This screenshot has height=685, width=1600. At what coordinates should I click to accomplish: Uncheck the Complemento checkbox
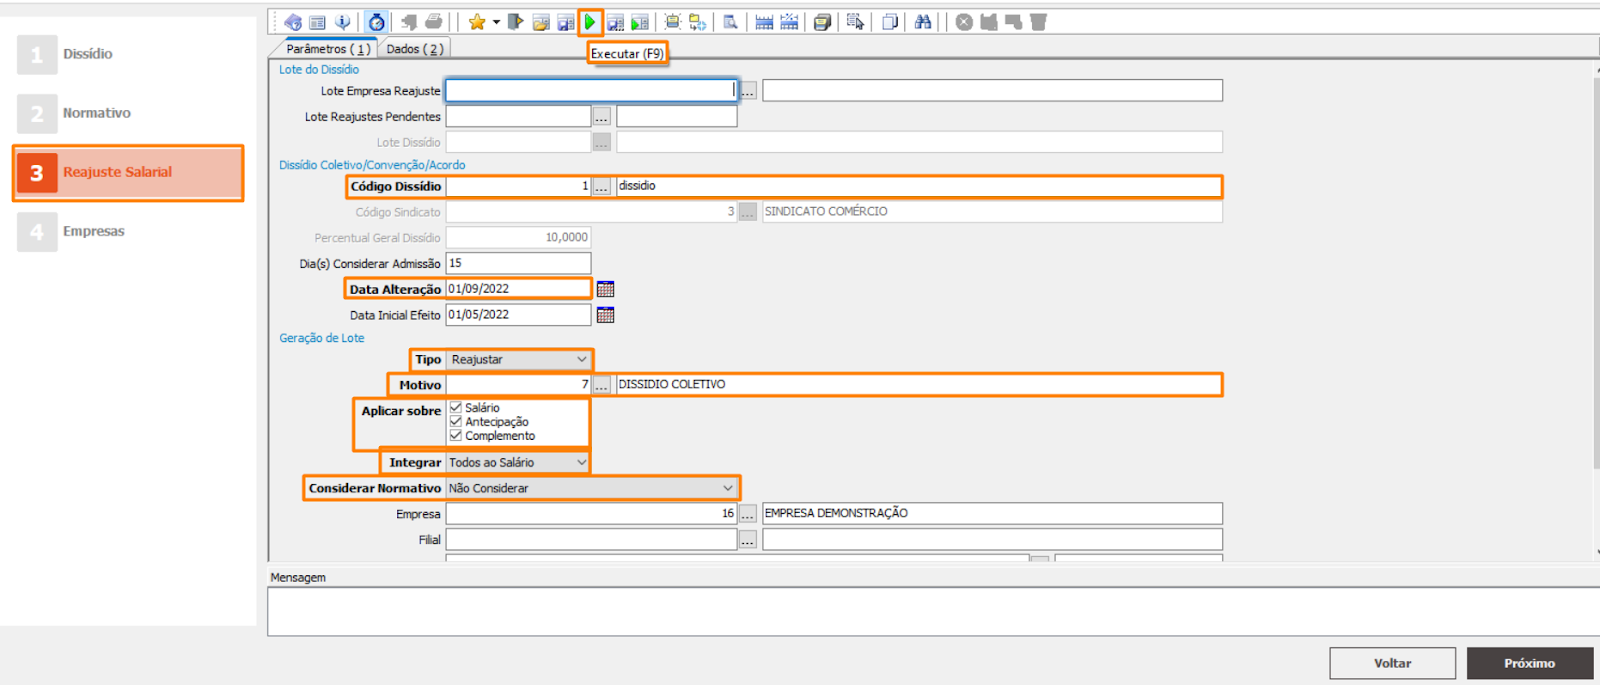click(x=456, y=436)
